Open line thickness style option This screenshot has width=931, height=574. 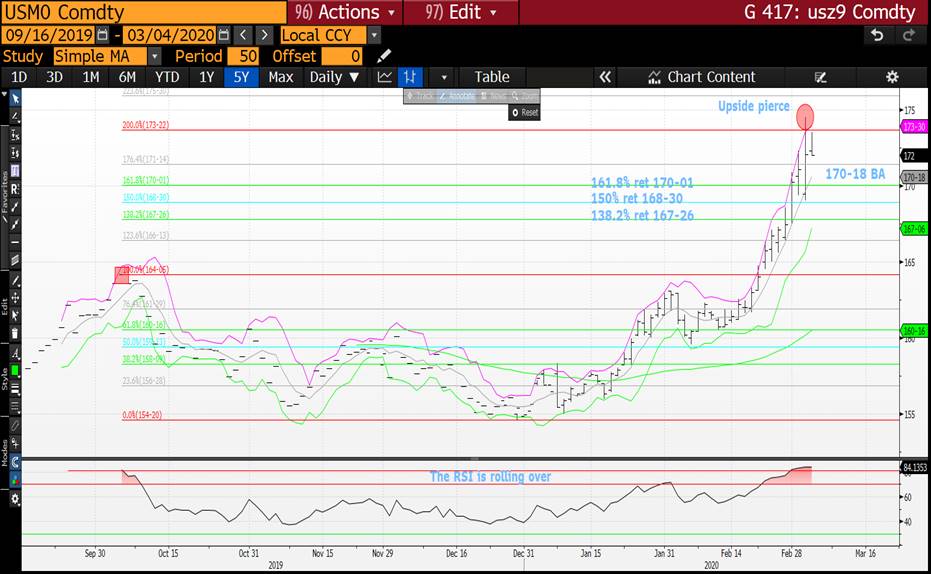15,389
